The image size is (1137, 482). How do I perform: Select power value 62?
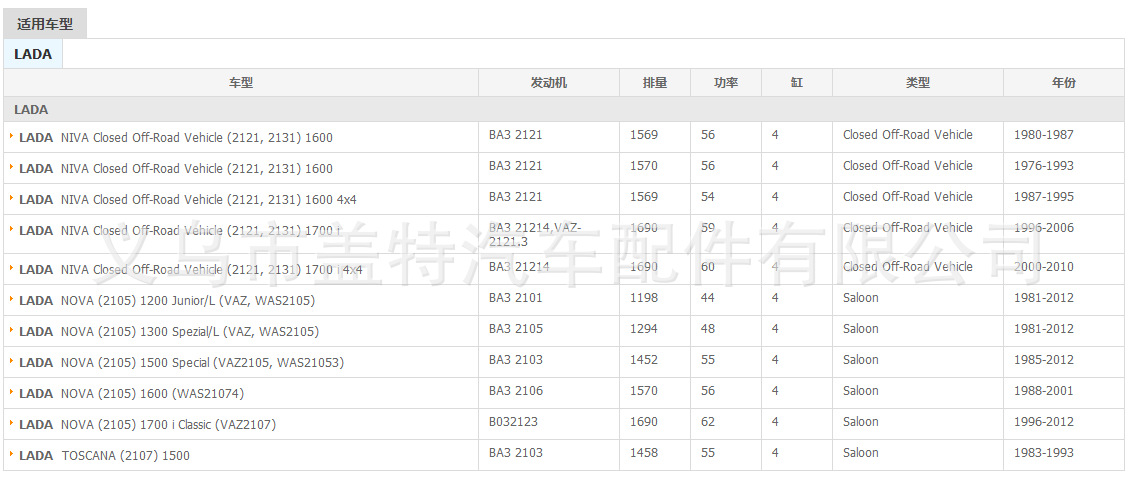[708, 422]
